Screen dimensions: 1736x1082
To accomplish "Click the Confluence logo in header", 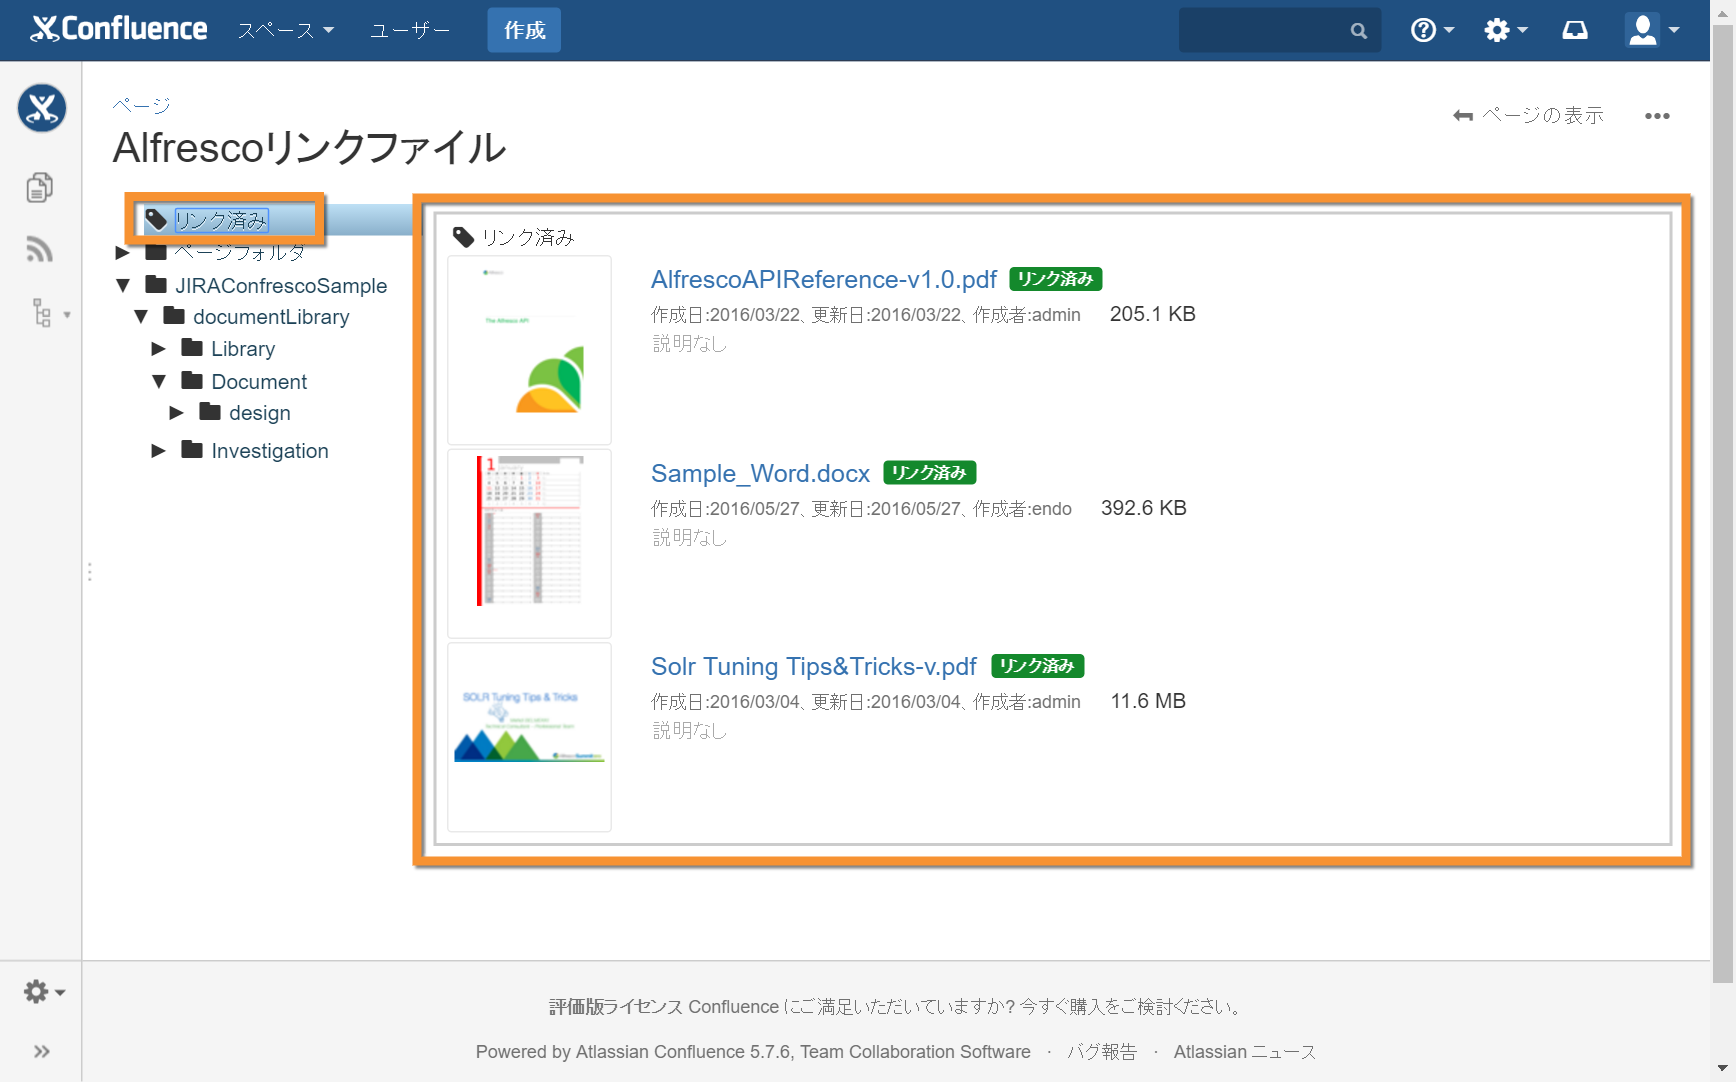I will pyautogui.click(x=119, y=29).
